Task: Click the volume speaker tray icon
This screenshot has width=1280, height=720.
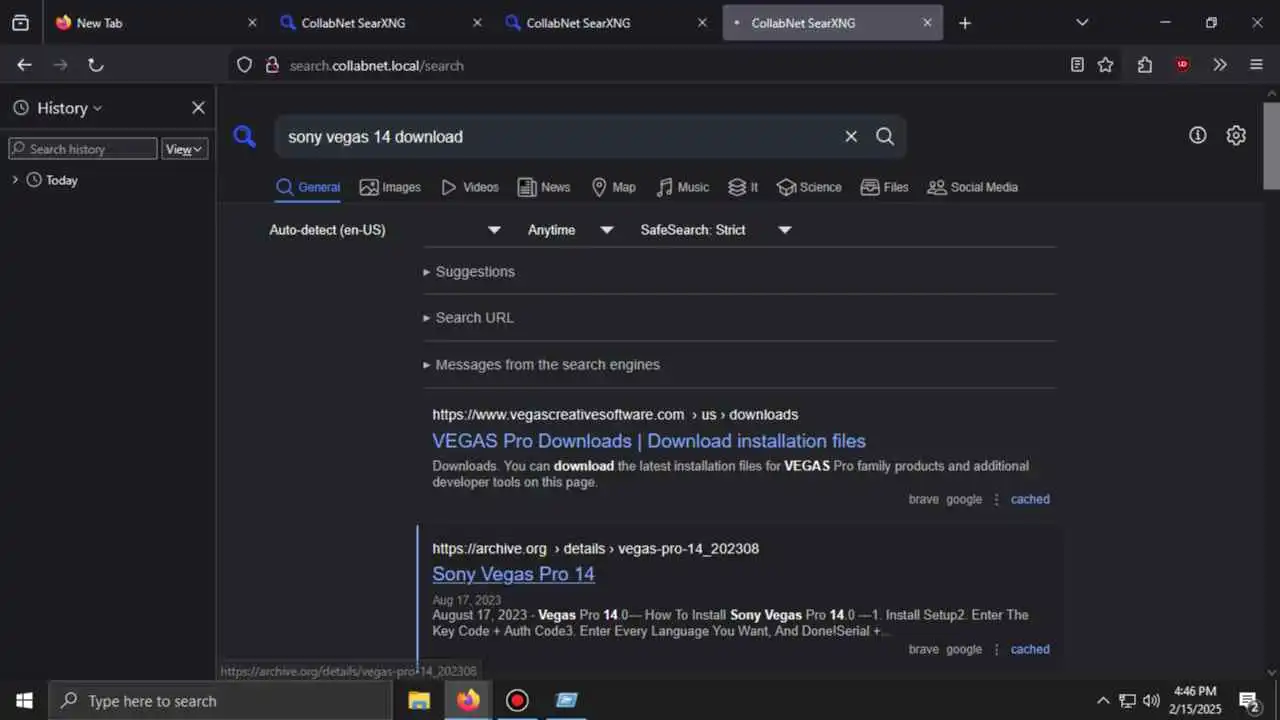Action: click(x=1151, y=701)
